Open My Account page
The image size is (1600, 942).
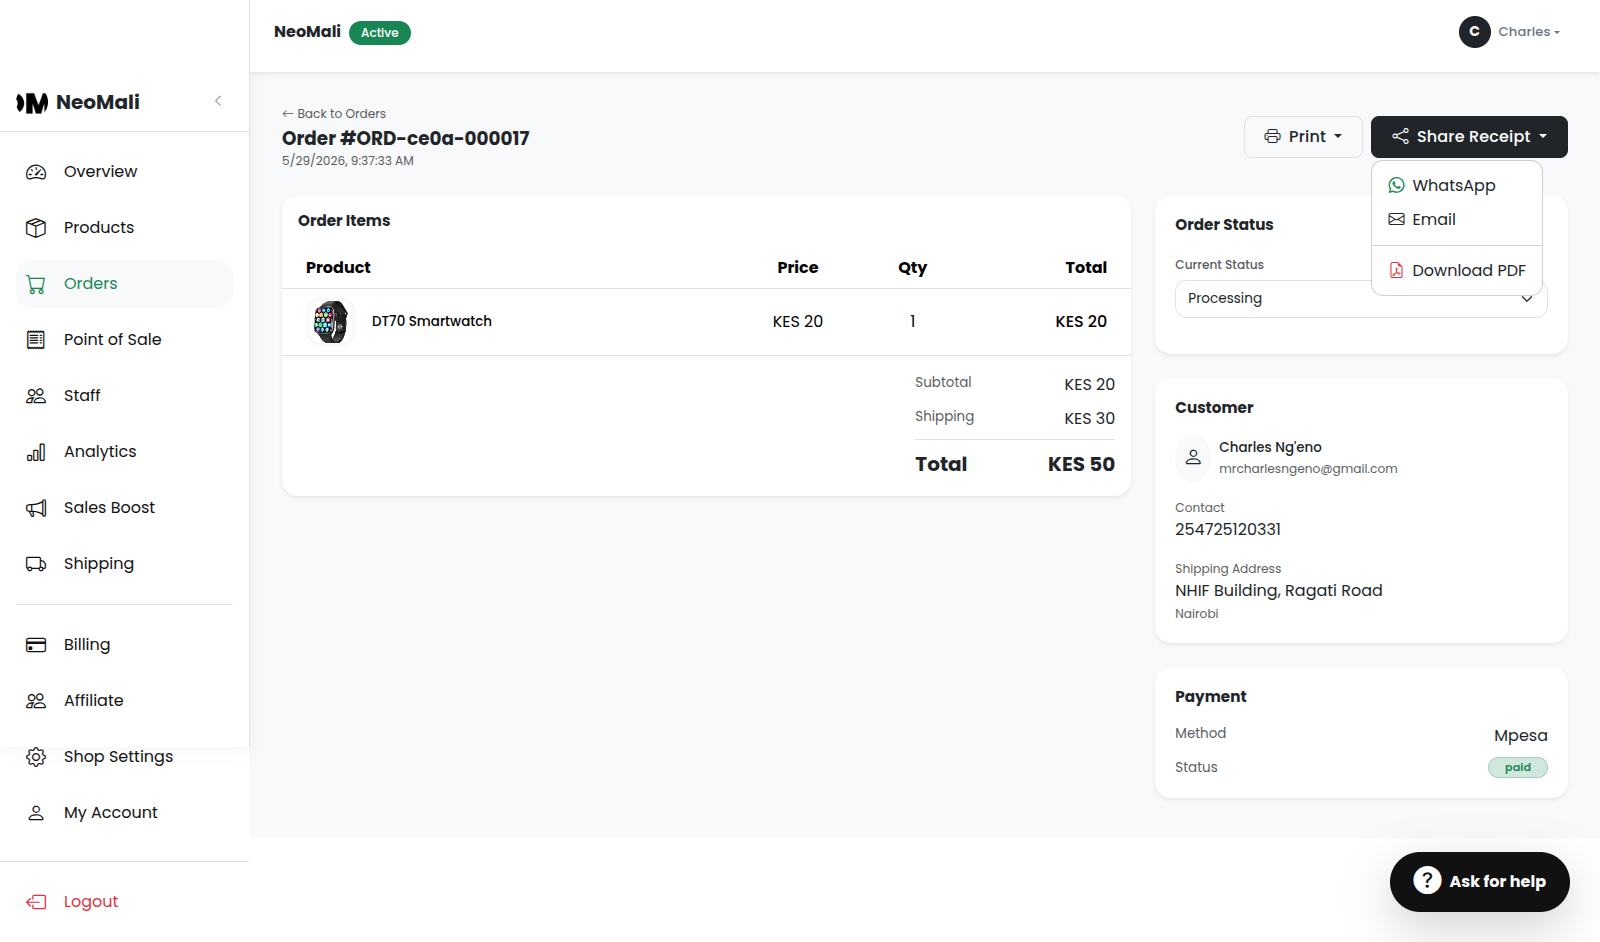click(x=124, y=813)
